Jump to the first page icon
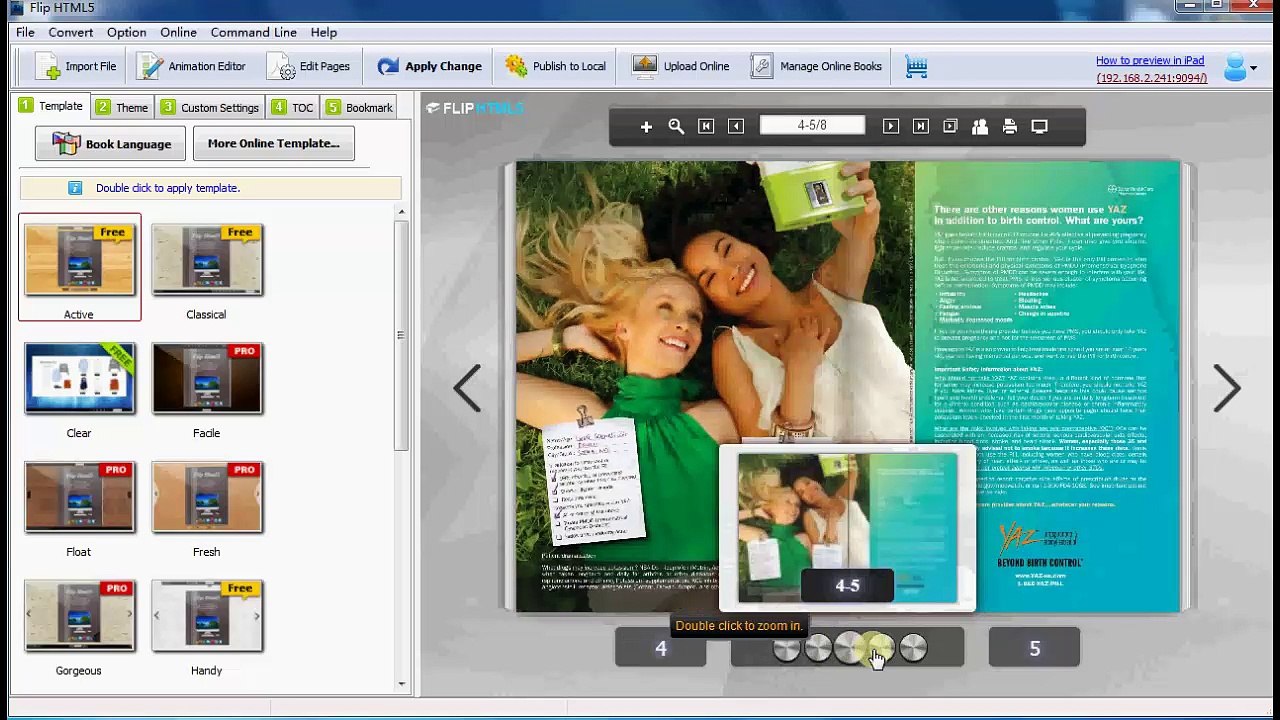Screen dimensions: 1280x720 click(706, 126)
